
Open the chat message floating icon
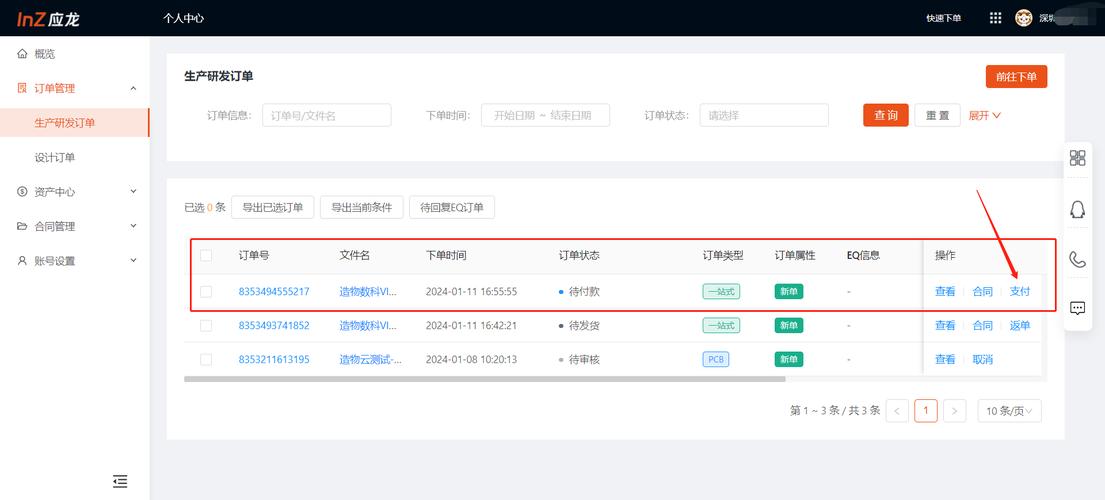(x=1078, y=308)
